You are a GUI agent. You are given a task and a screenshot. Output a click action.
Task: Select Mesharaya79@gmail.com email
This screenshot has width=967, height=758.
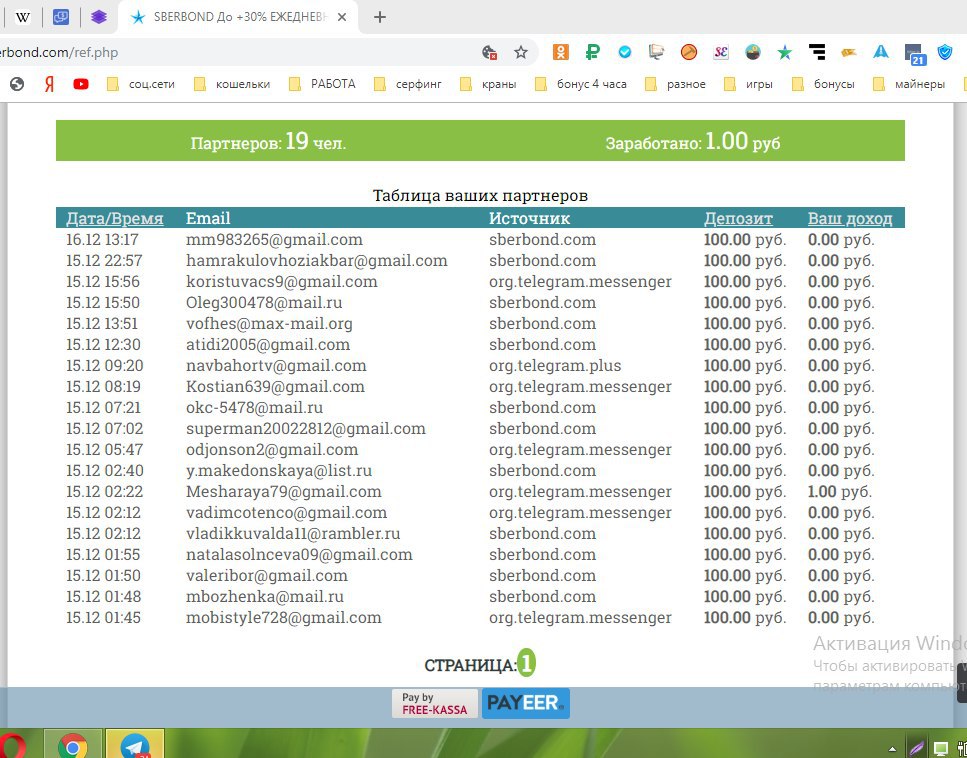[x=284, y=492]
